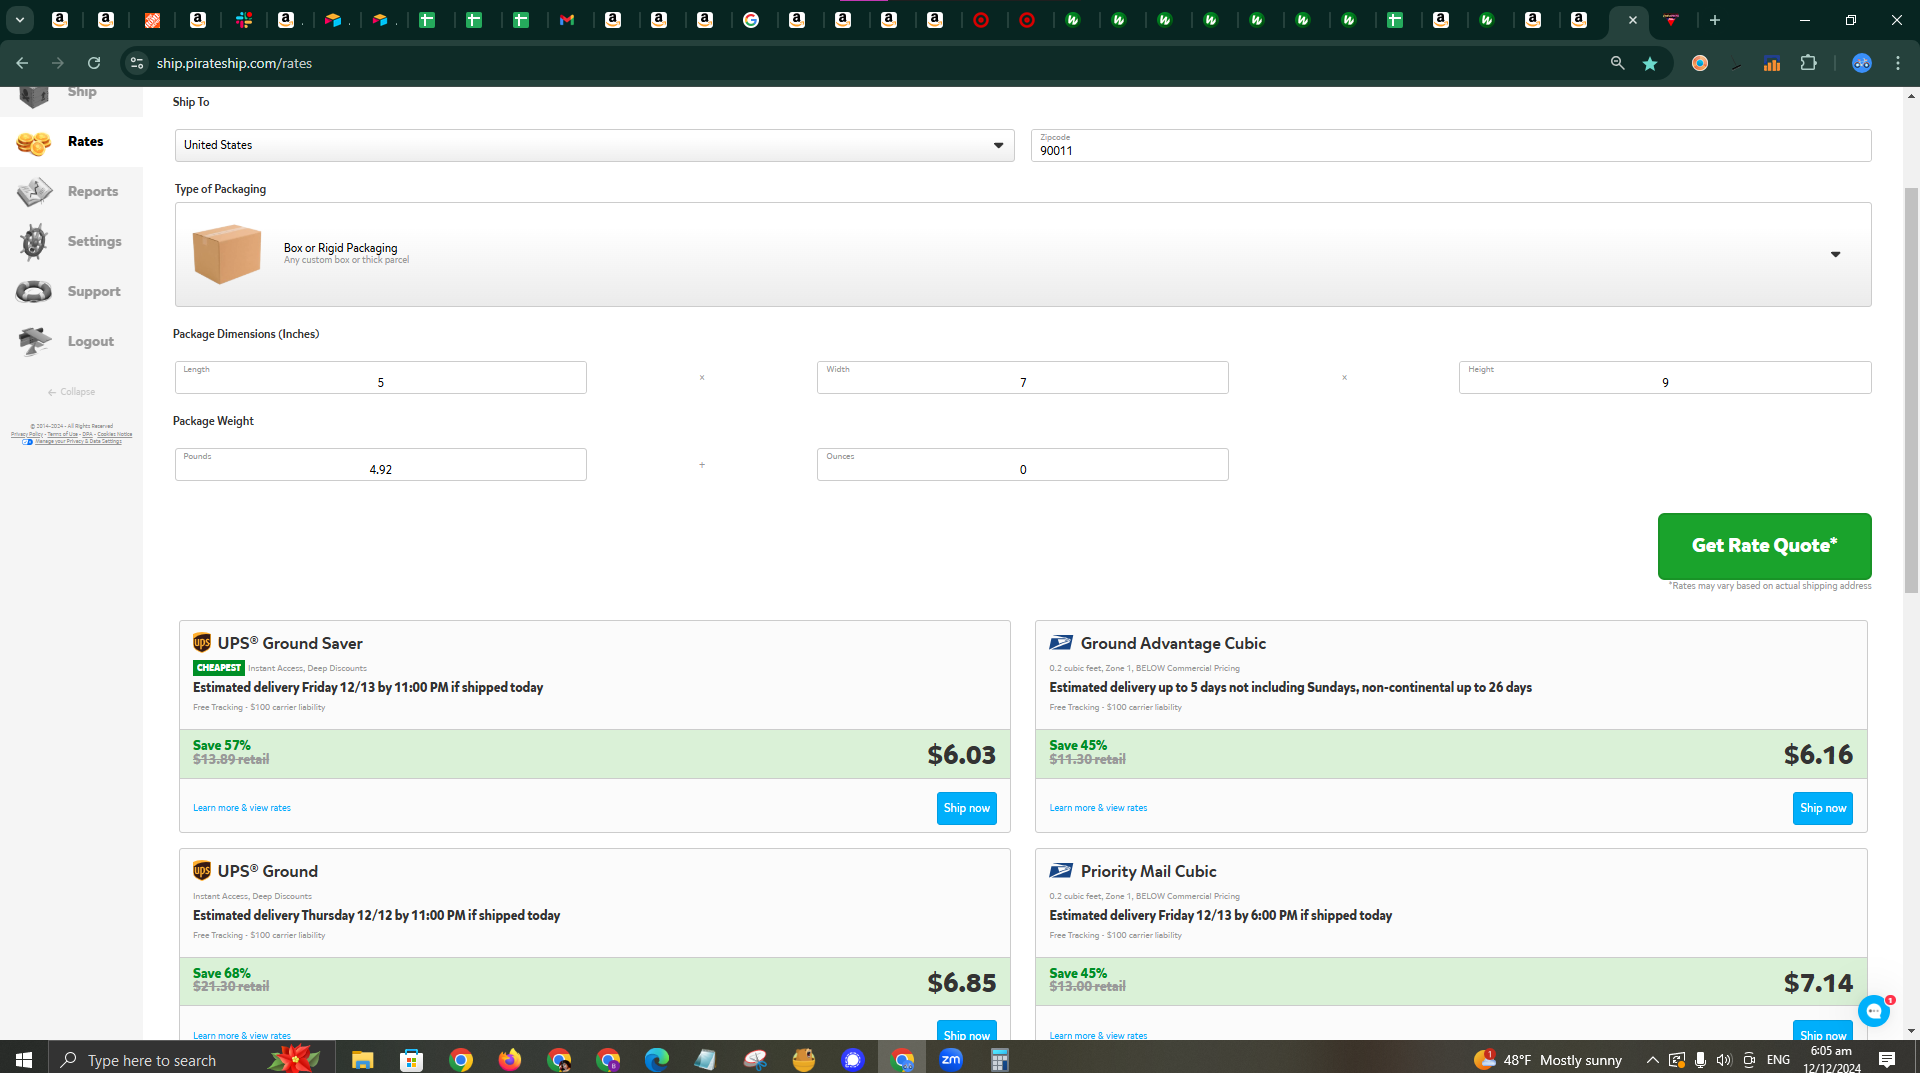The image size is (1920, 1073).
Task: Open the Ship To country dropdown
Action: [x=594, y=145]
